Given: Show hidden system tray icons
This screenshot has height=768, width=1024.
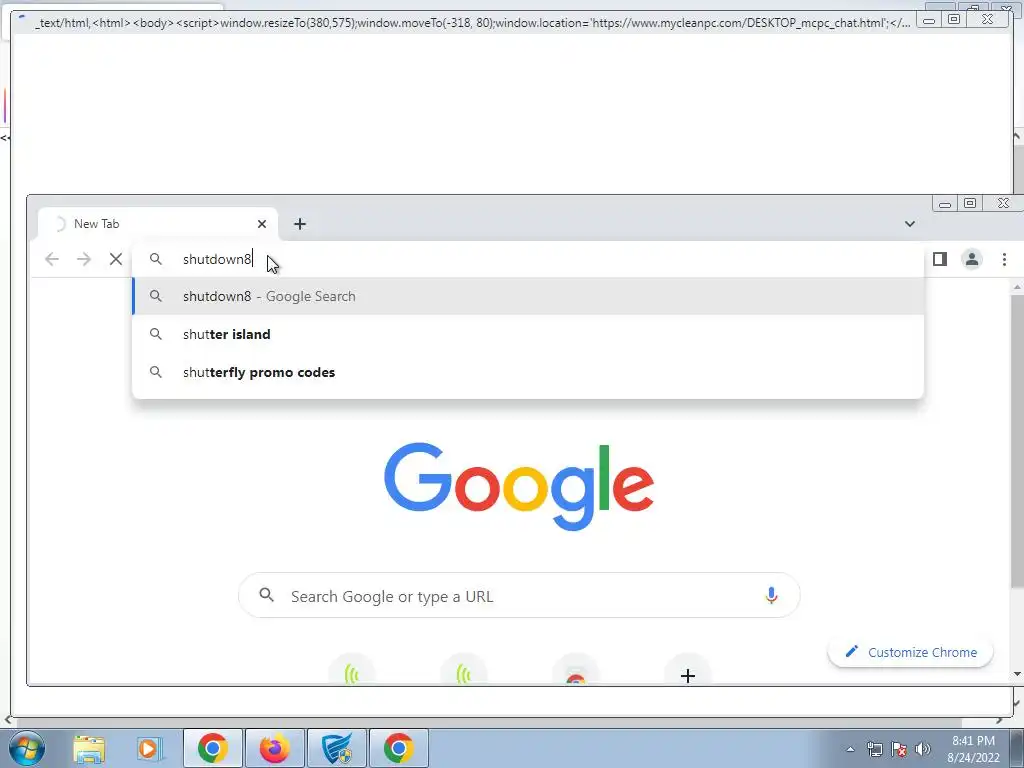Looking at the screenshot, I should click(x=850, y=749).
